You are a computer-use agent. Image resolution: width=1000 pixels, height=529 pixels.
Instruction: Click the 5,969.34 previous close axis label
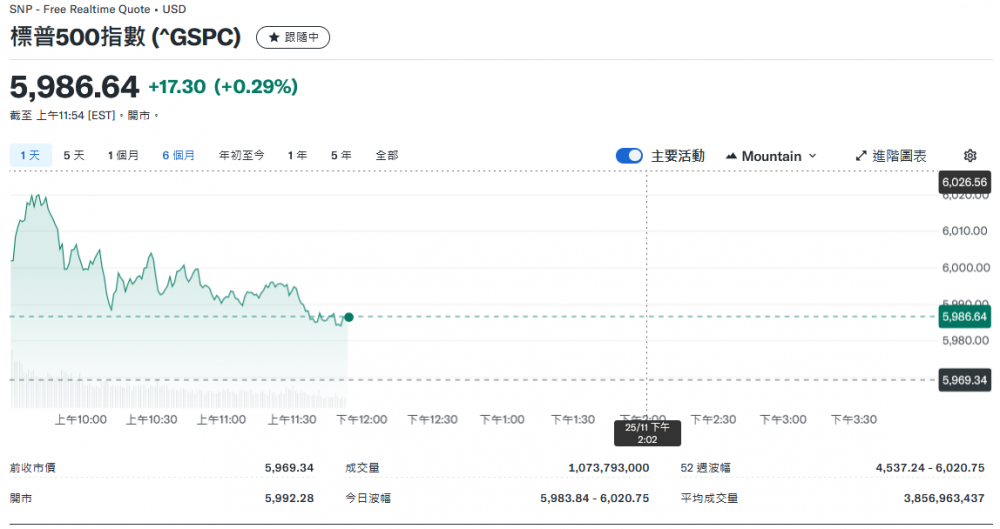click(x=964, y=380)
